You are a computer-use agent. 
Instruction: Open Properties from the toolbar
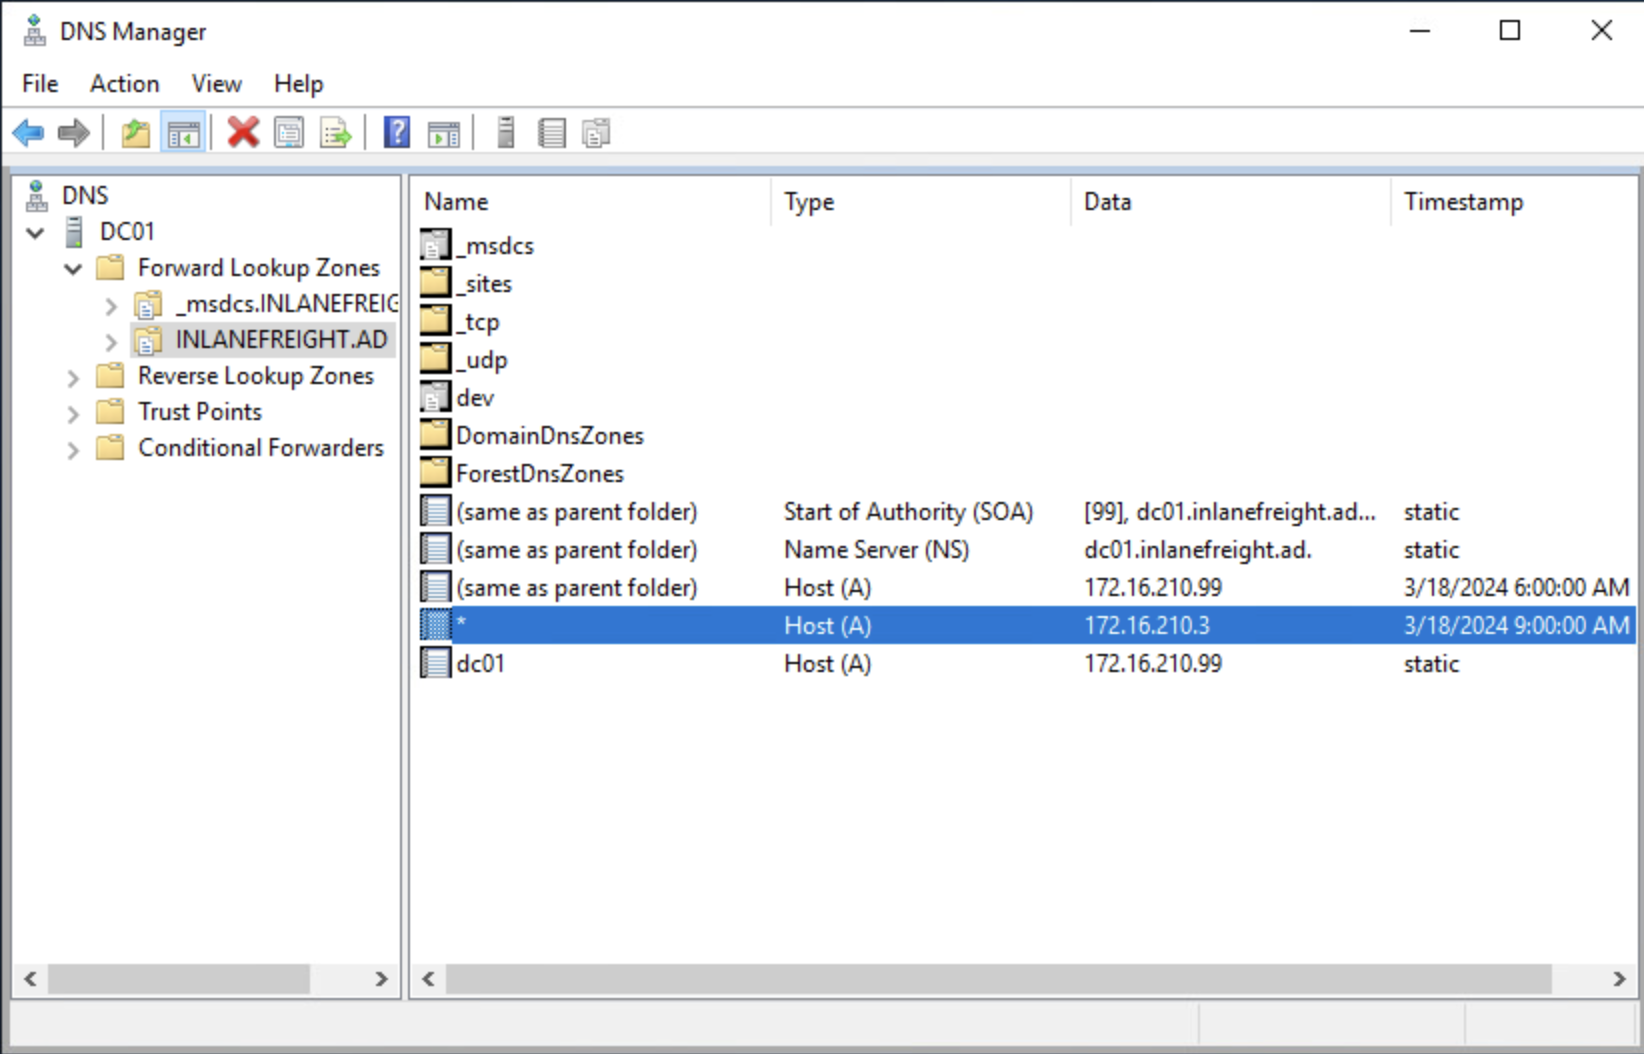289,132
